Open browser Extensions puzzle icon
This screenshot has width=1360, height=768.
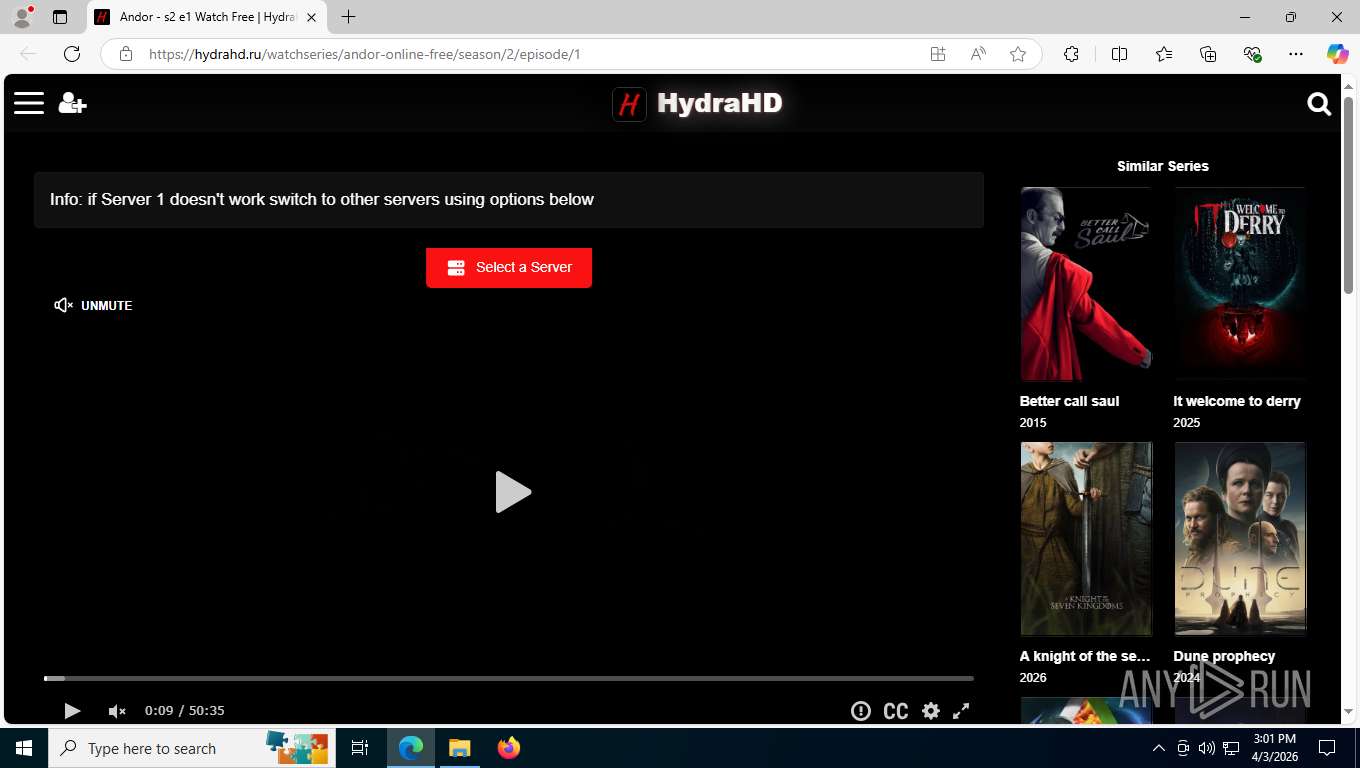pos(1071,54)
